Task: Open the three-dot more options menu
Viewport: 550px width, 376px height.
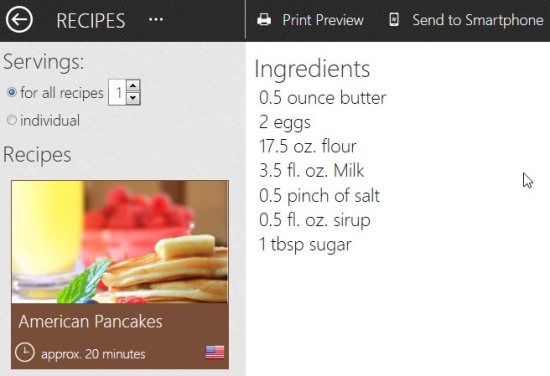Action: tap(156, 19)
